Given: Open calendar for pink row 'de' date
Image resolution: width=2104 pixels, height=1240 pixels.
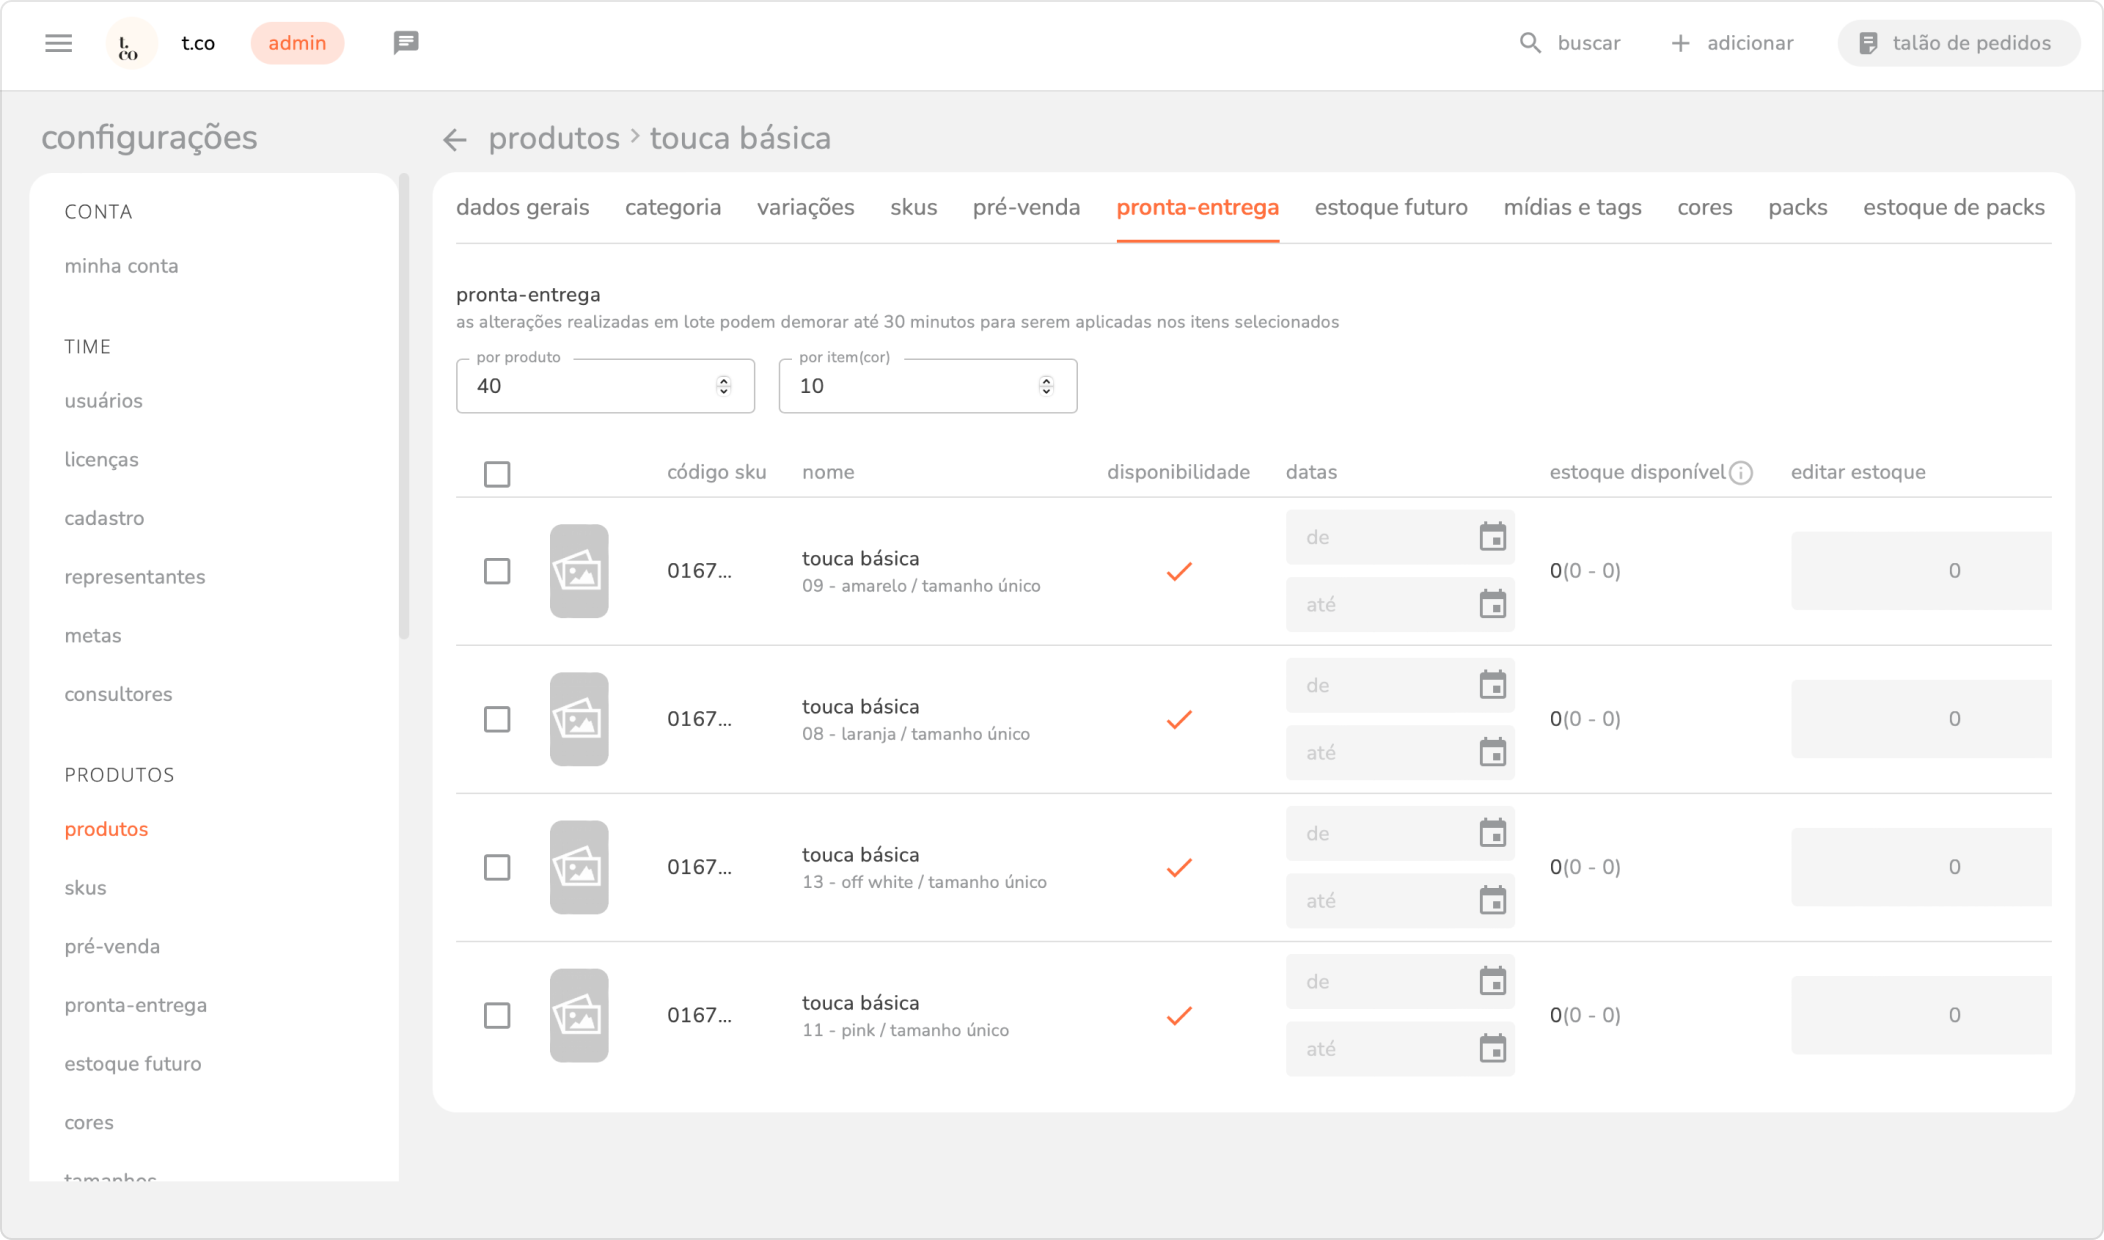Looking at the screenshot, I should pyautogui.click(x=1492, y=981).
